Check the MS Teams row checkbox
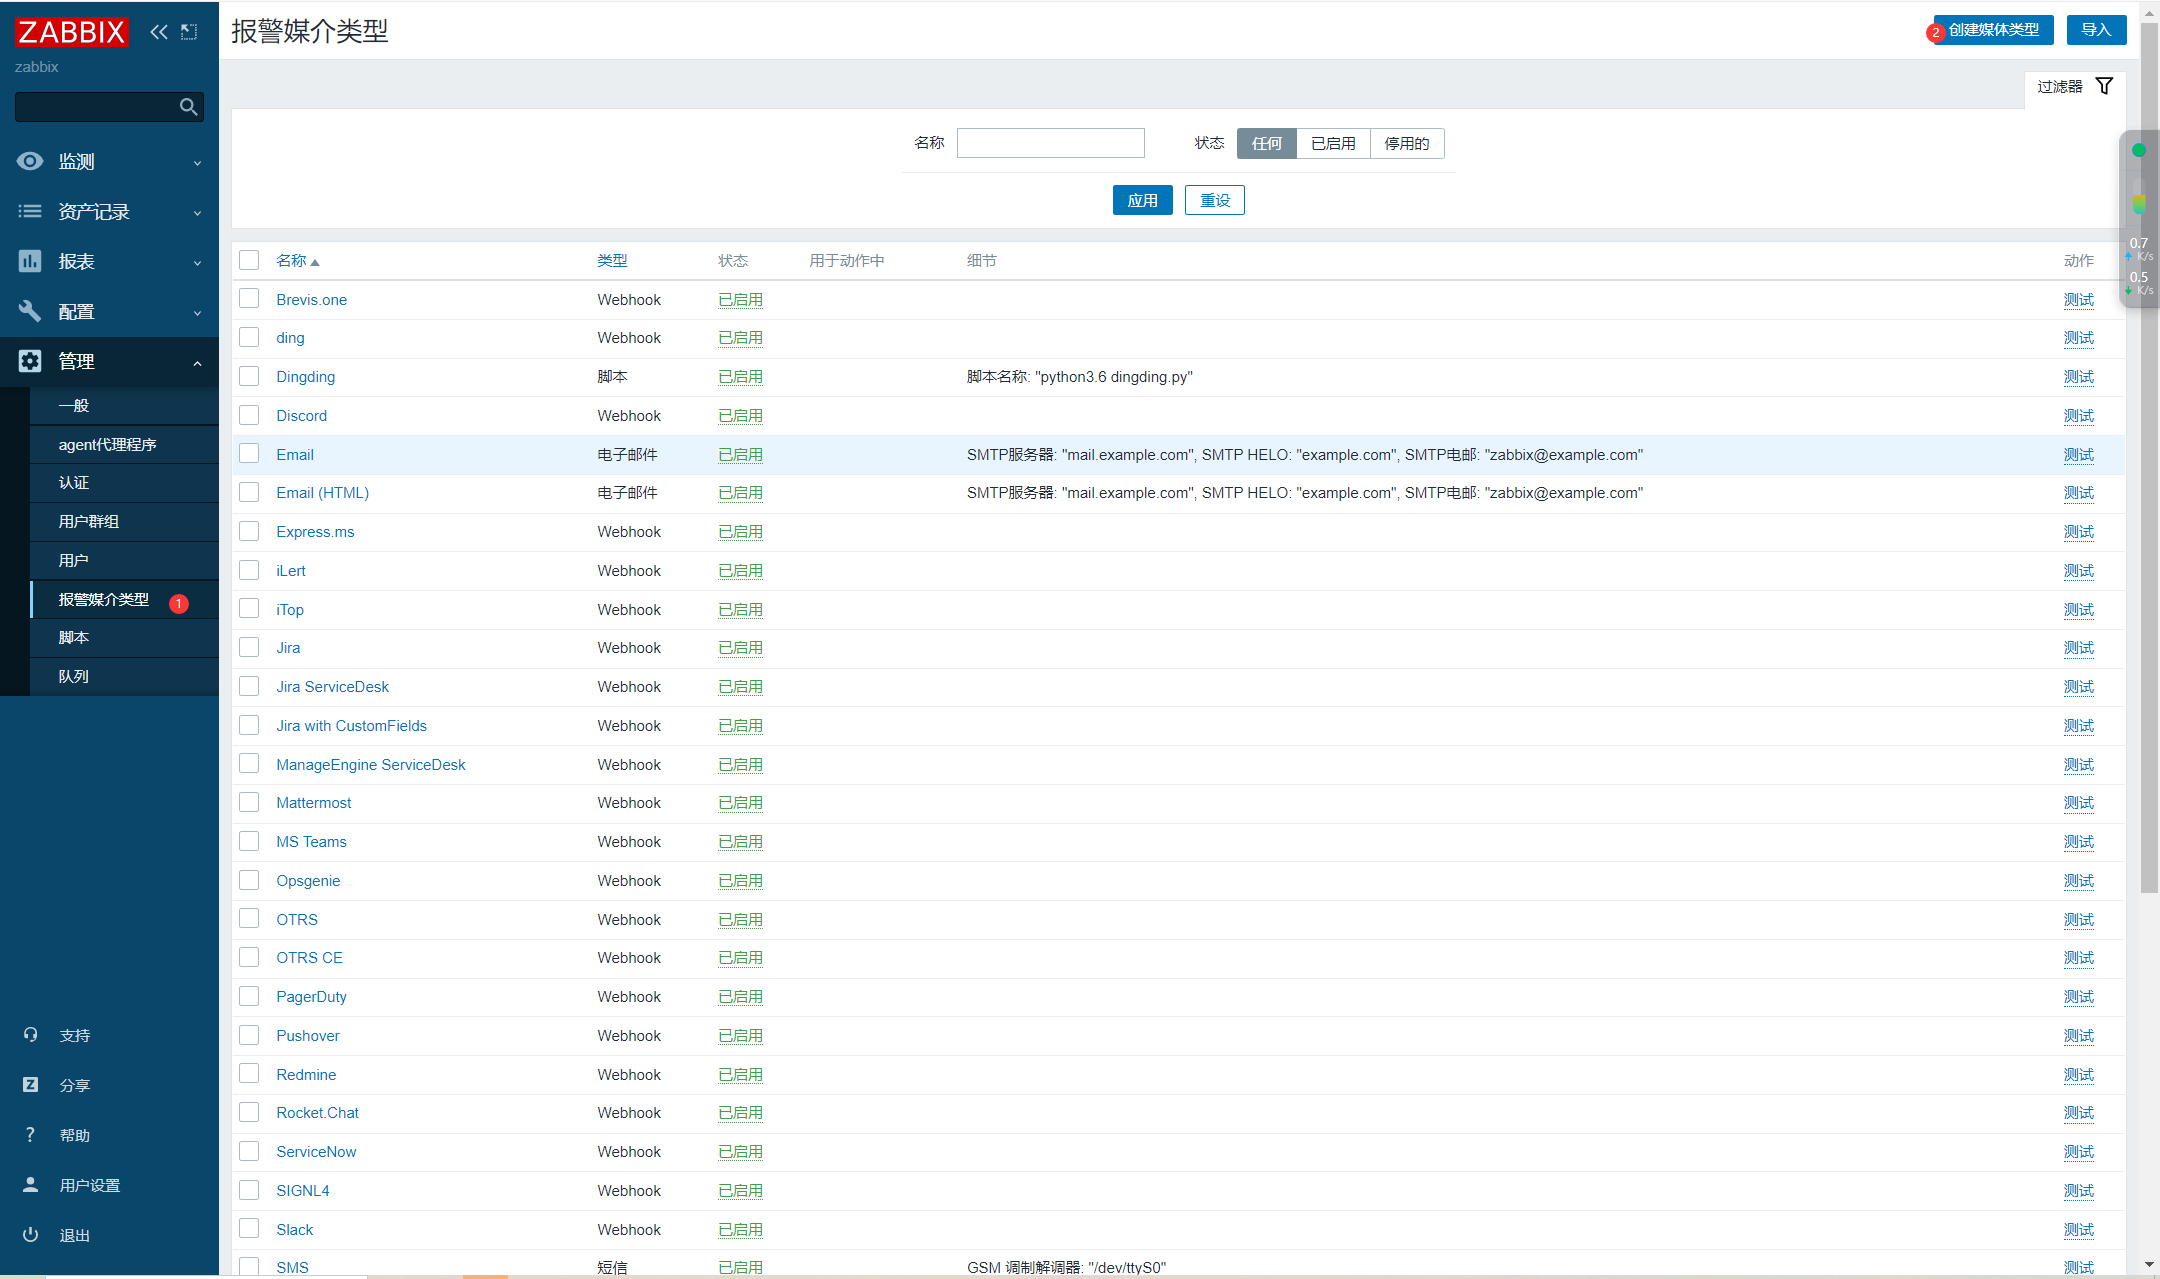This screenshot has width=2160, height=1279. pos(249,841)
